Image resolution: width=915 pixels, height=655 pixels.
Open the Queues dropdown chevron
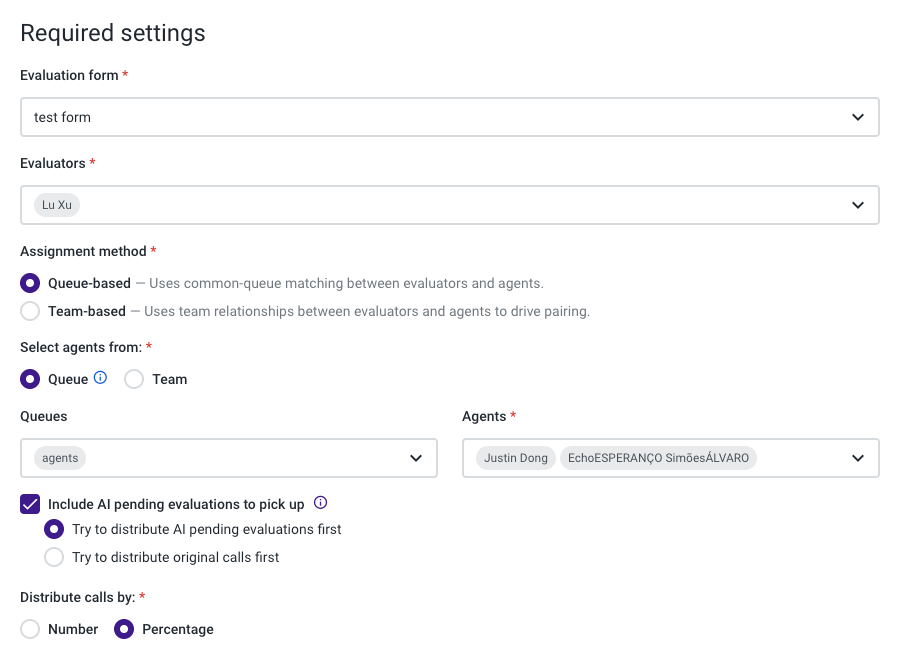pos(415,458)
